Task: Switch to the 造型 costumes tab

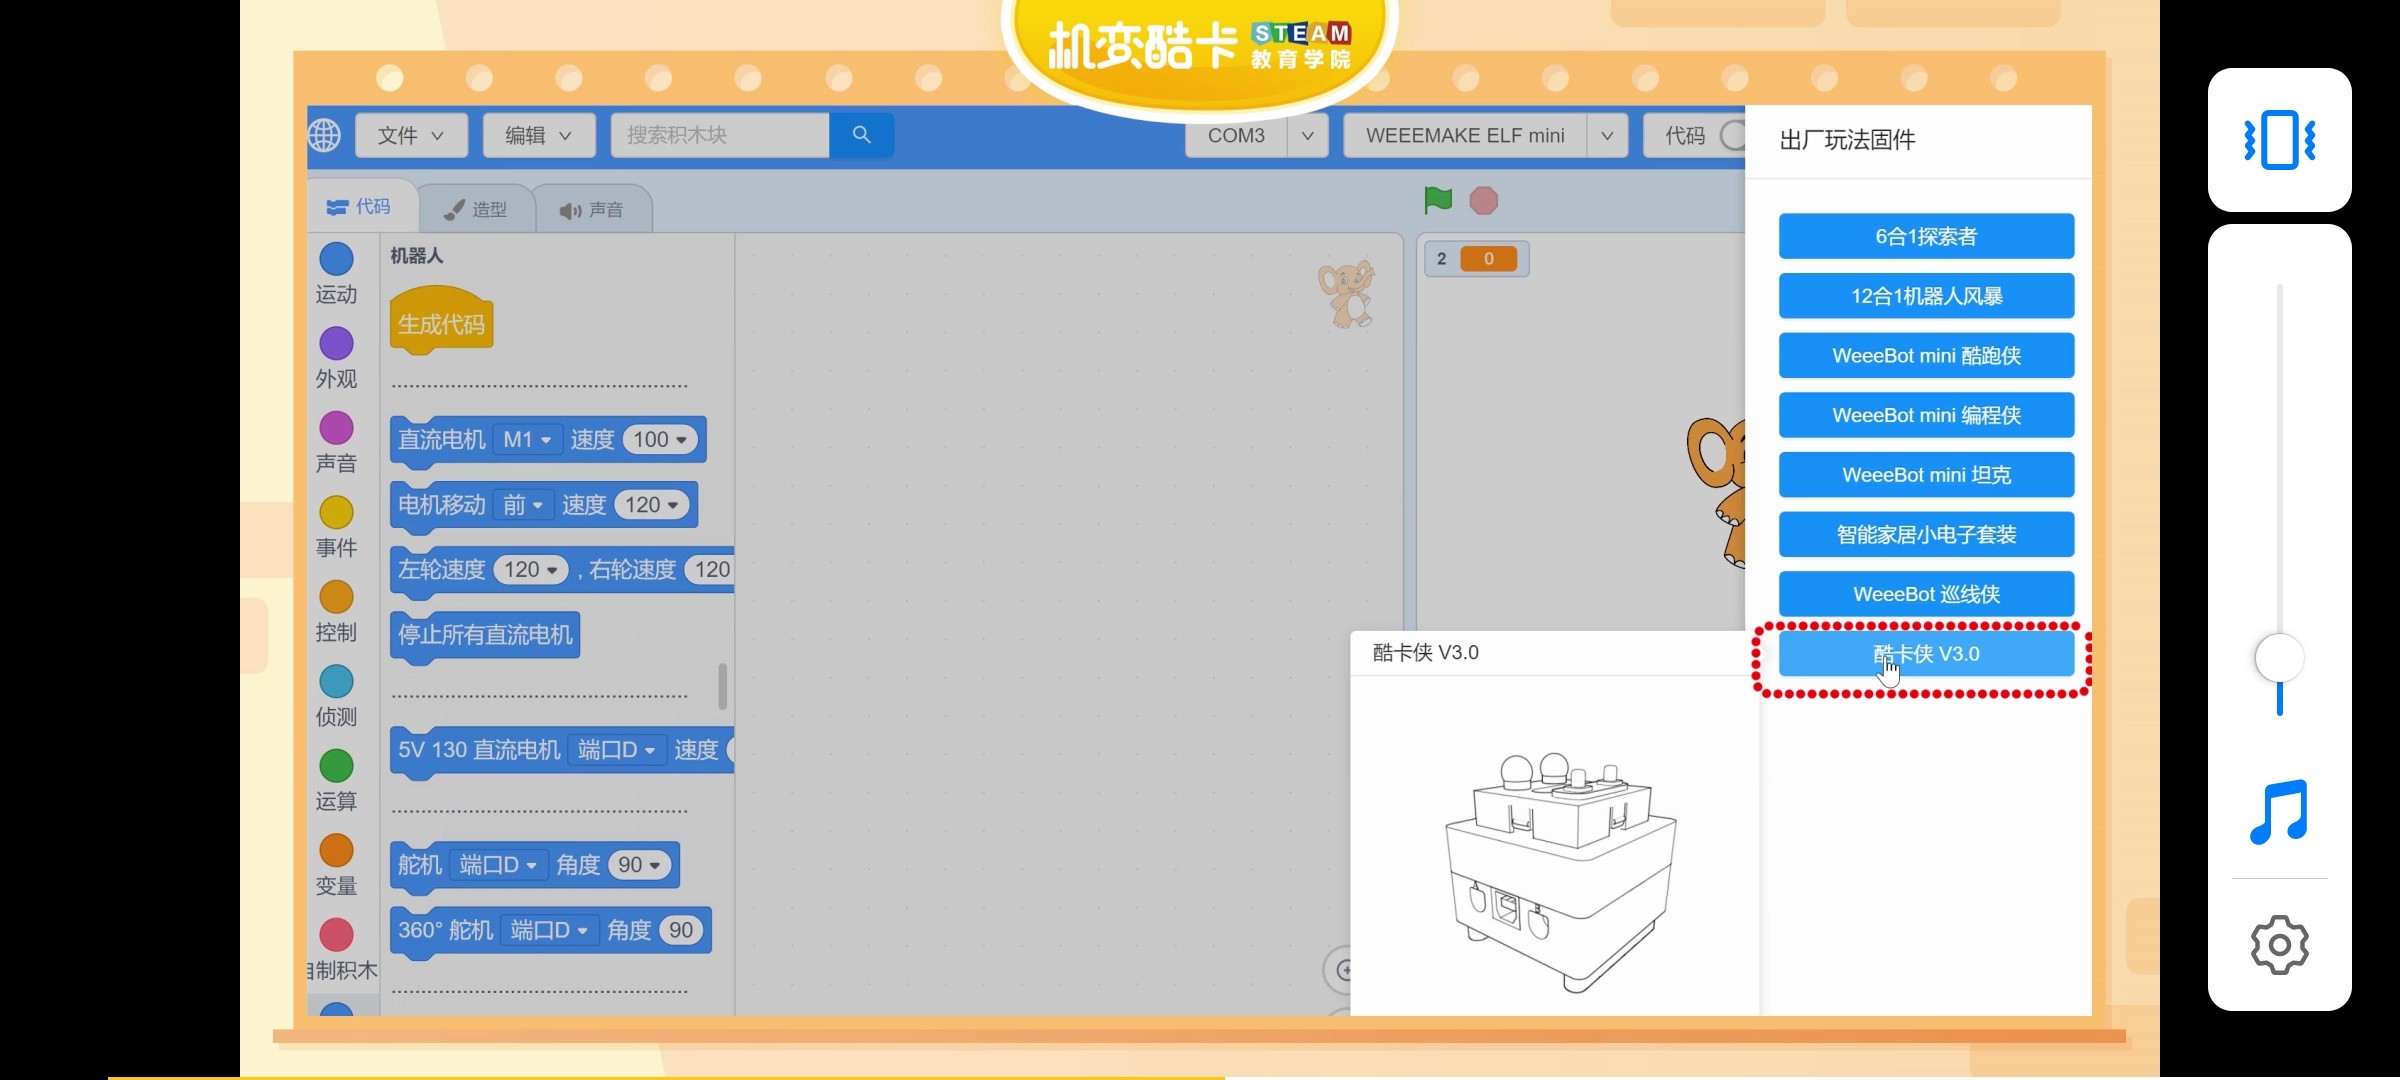Action: point(476,209)
